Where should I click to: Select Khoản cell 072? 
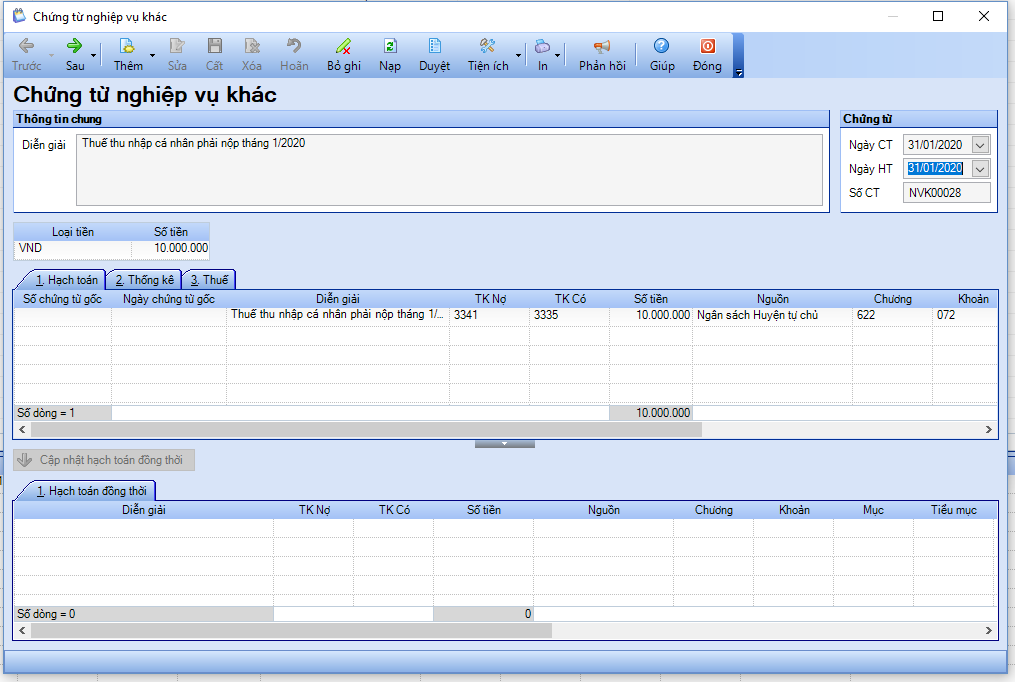[965, 315]
